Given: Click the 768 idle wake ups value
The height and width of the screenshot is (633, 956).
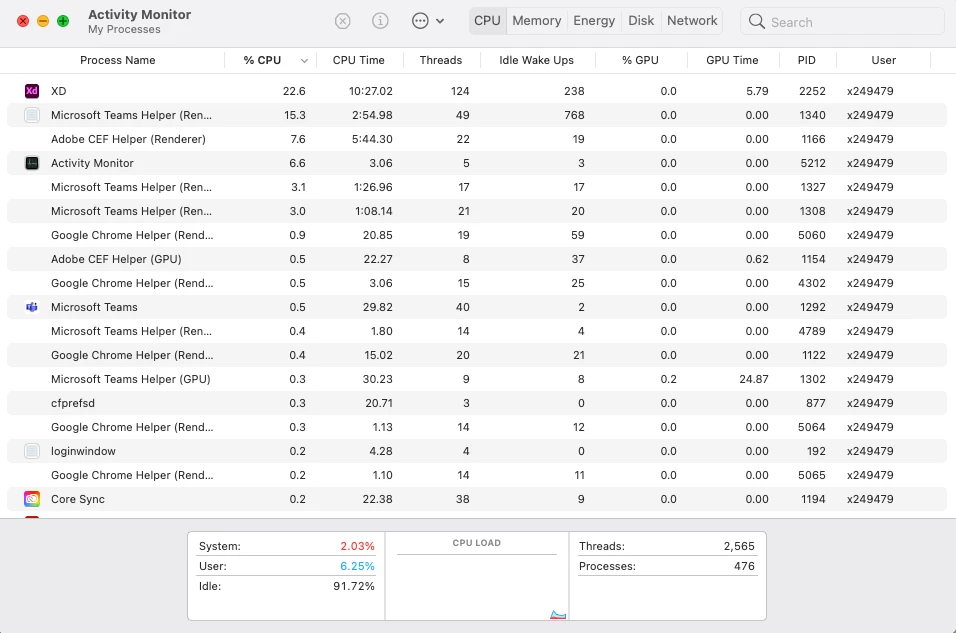Looking at the screenshot, I should click(x=574, y=115).
